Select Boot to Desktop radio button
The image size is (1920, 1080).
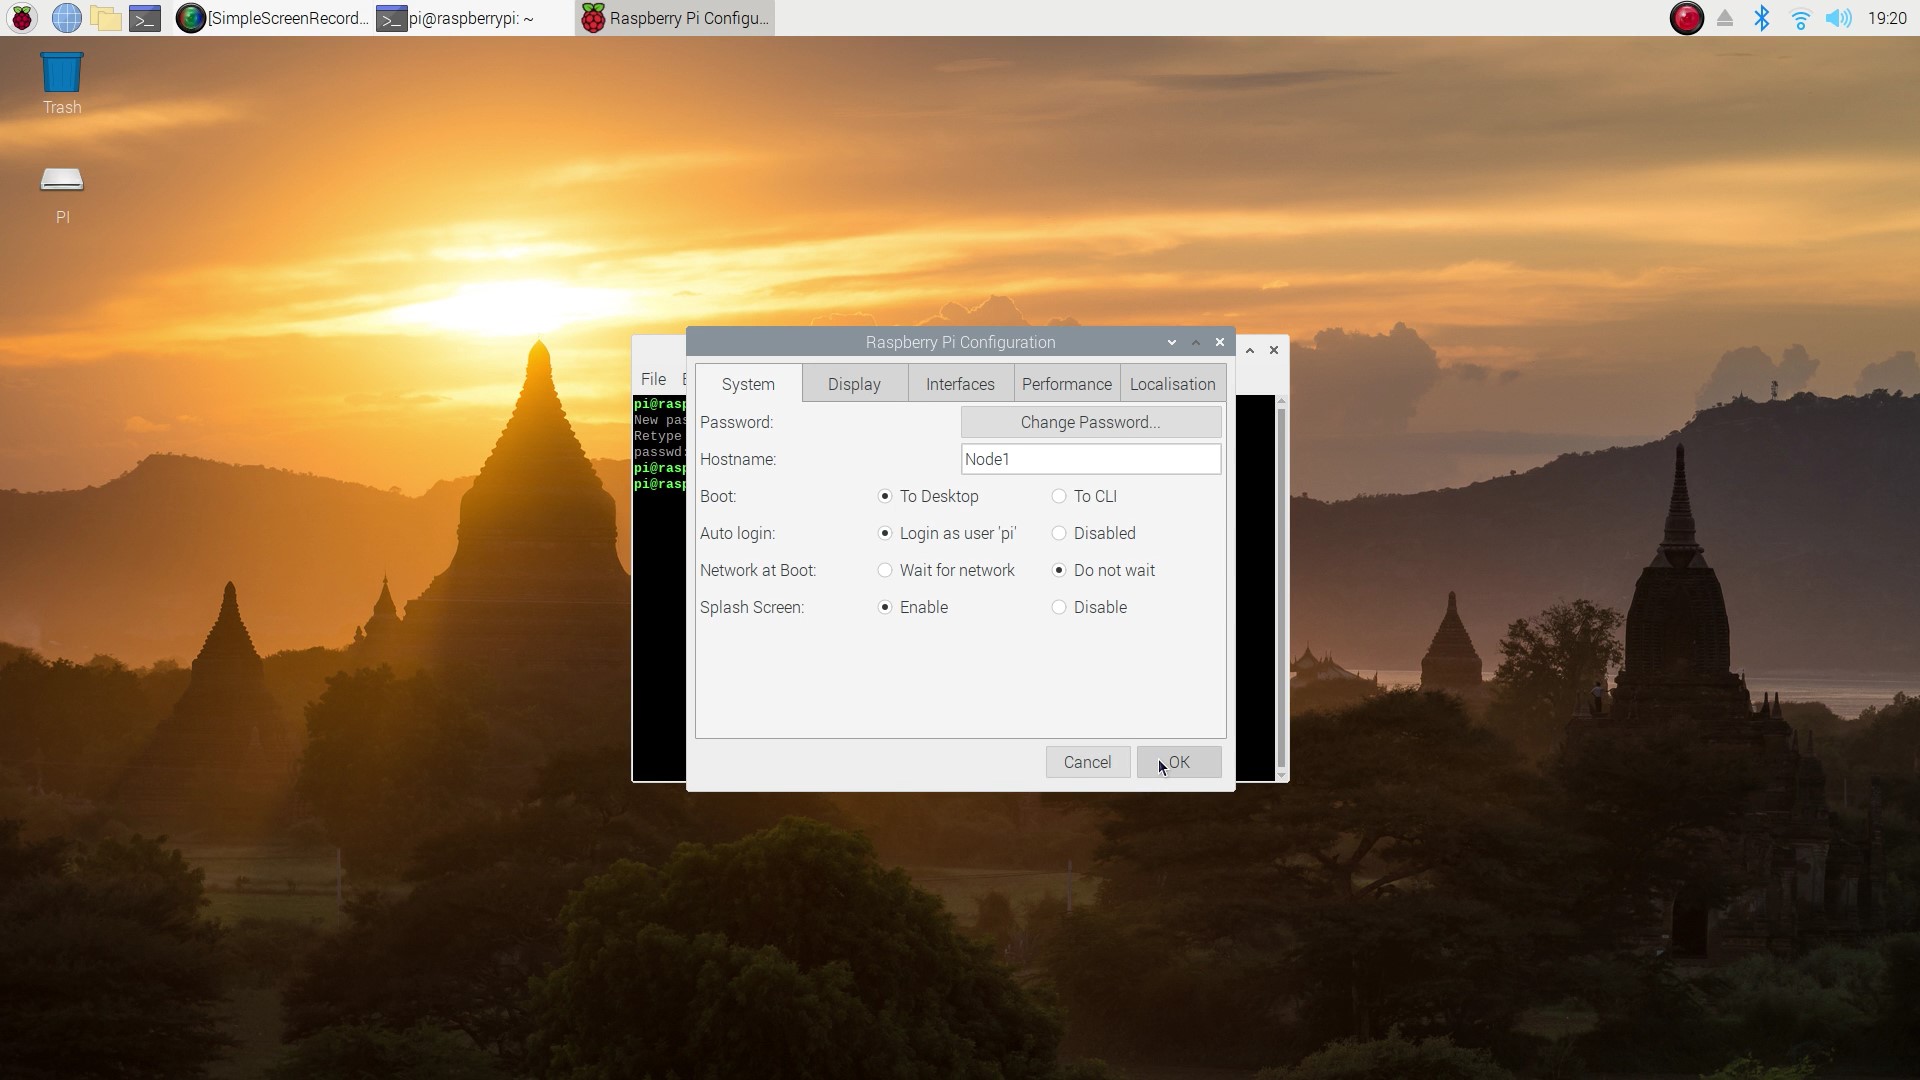click(x=885, y=496)
